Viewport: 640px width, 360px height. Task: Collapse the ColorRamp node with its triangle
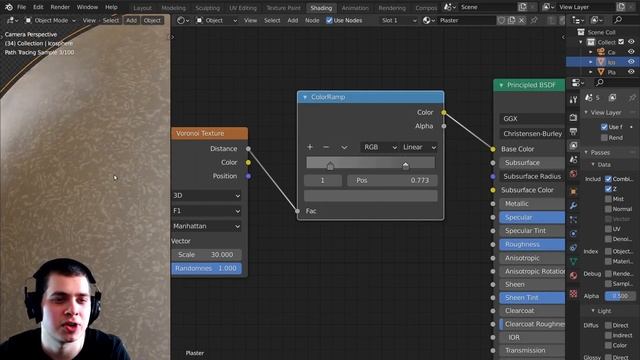304,97
